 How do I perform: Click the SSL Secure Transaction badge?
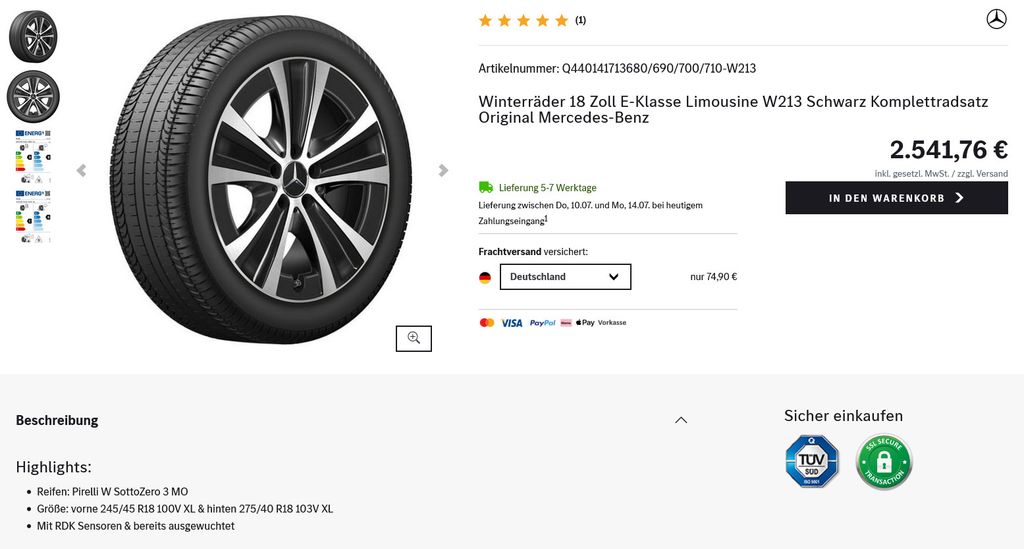tap(884, 461)
